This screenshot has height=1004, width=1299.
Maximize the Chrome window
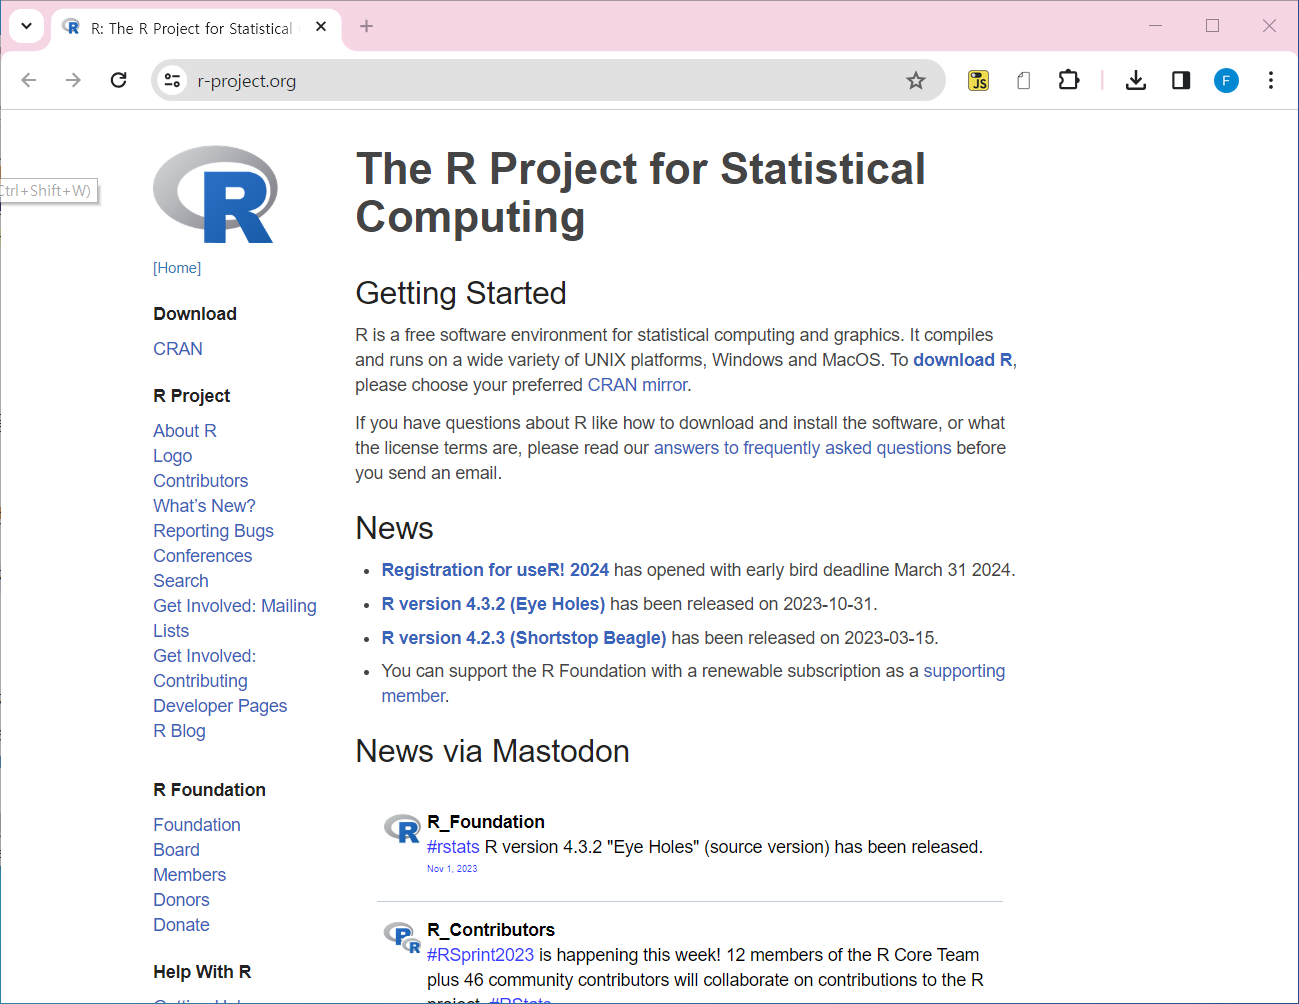tap(1212, 26)
